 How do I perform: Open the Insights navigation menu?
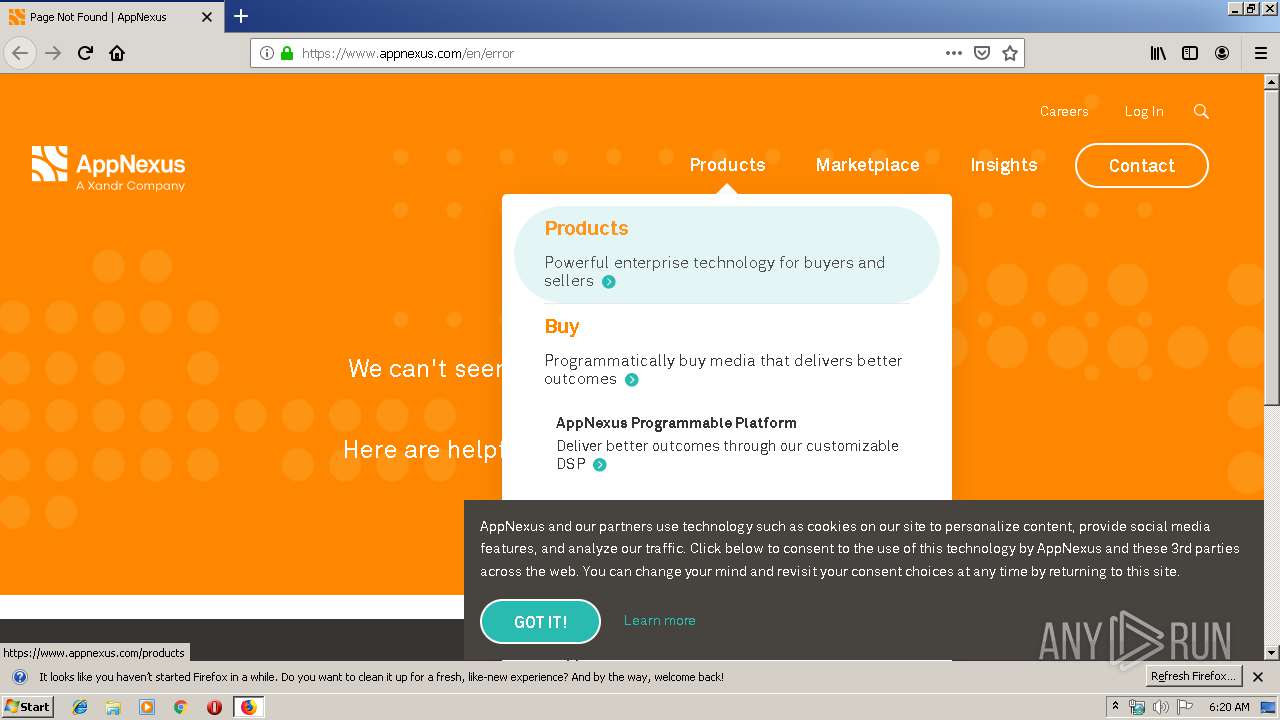coord(1003,165)
